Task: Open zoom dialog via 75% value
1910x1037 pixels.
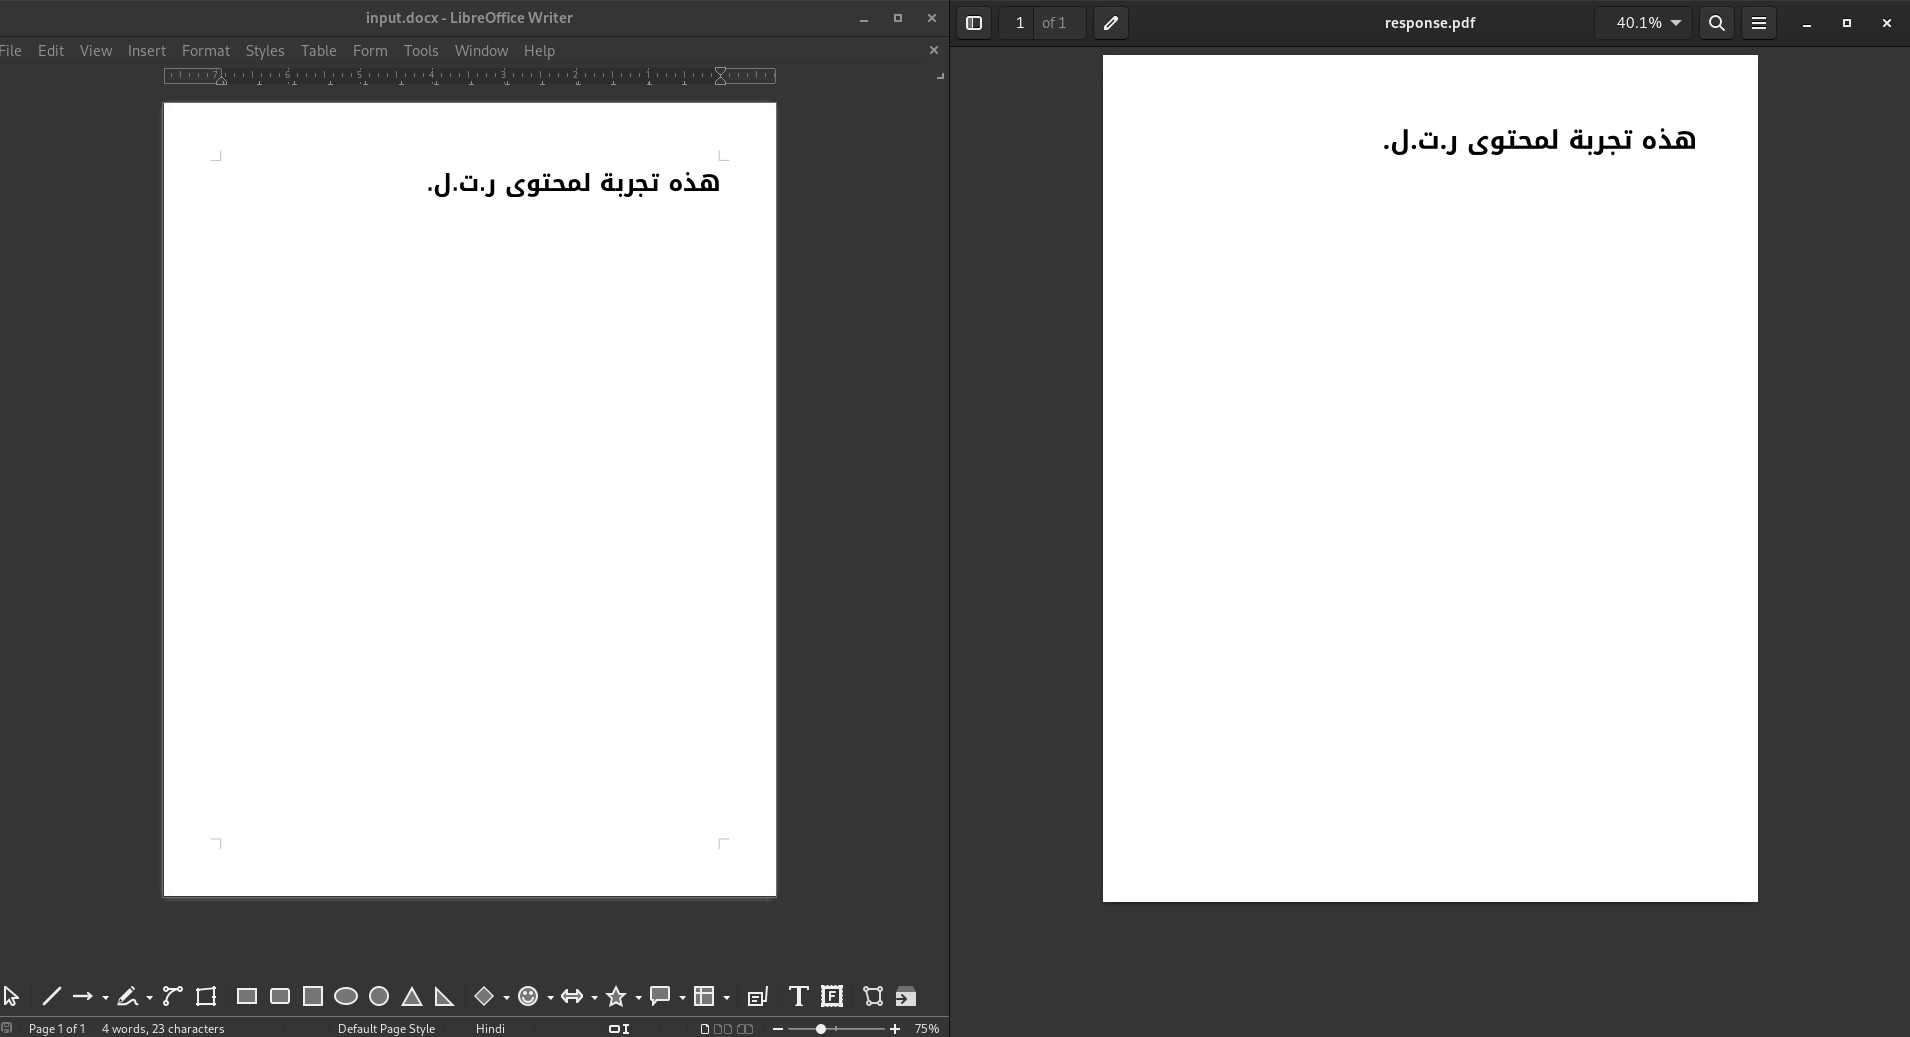Action: coord(927,1028)
